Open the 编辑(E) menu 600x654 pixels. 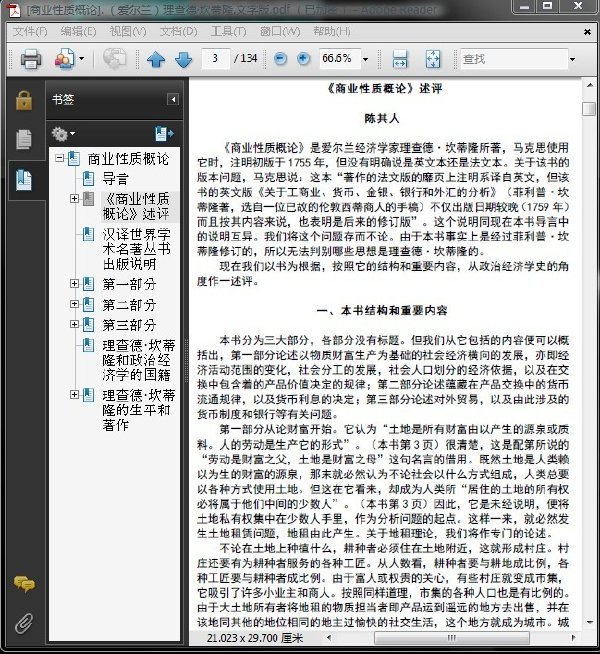78,31
